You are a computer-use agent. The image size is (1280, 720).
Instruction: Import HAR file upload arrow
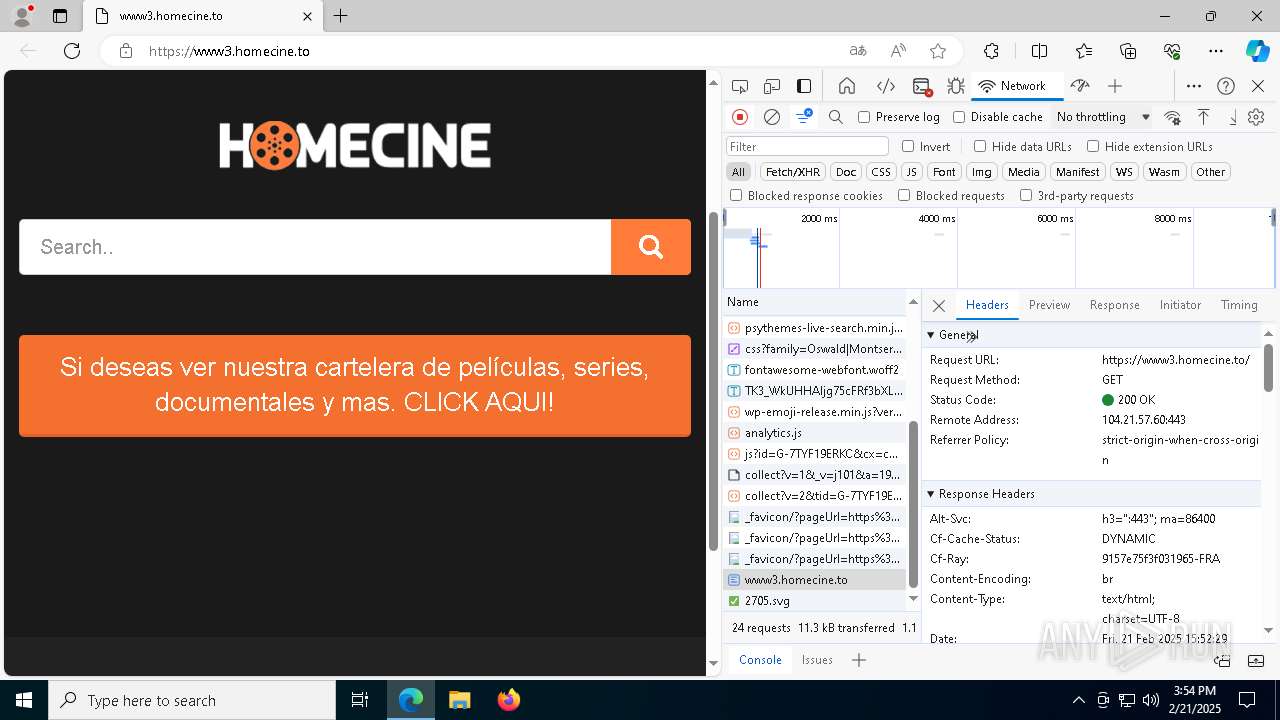pyautogui.click(x=1204, y=117)
